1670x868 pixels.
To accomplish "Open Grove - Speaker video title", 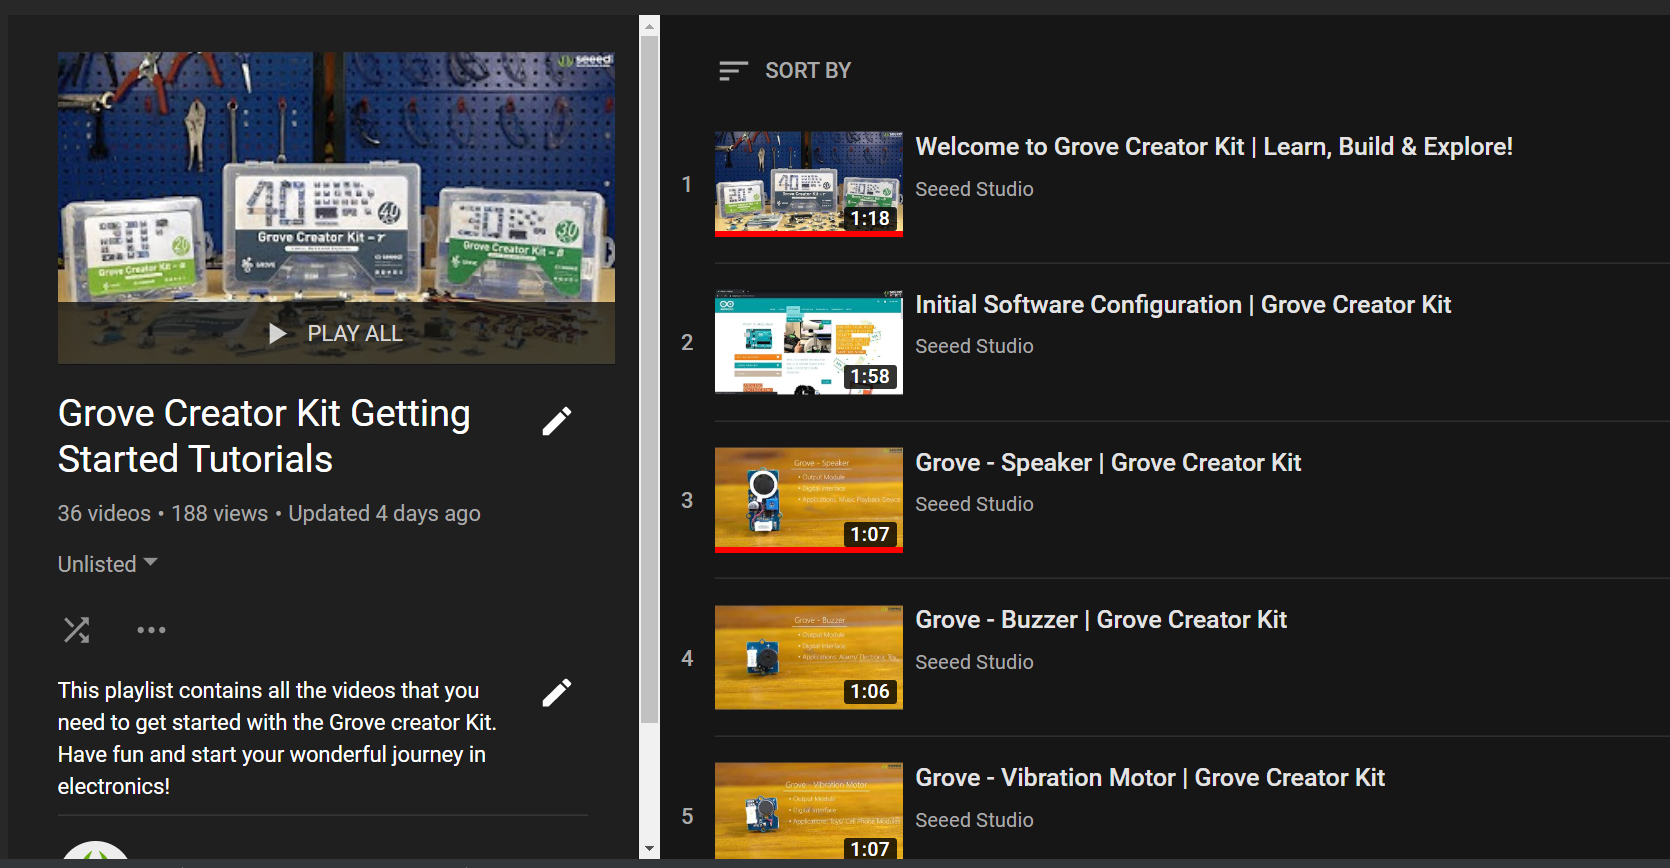I will [x=1108, y=463].
